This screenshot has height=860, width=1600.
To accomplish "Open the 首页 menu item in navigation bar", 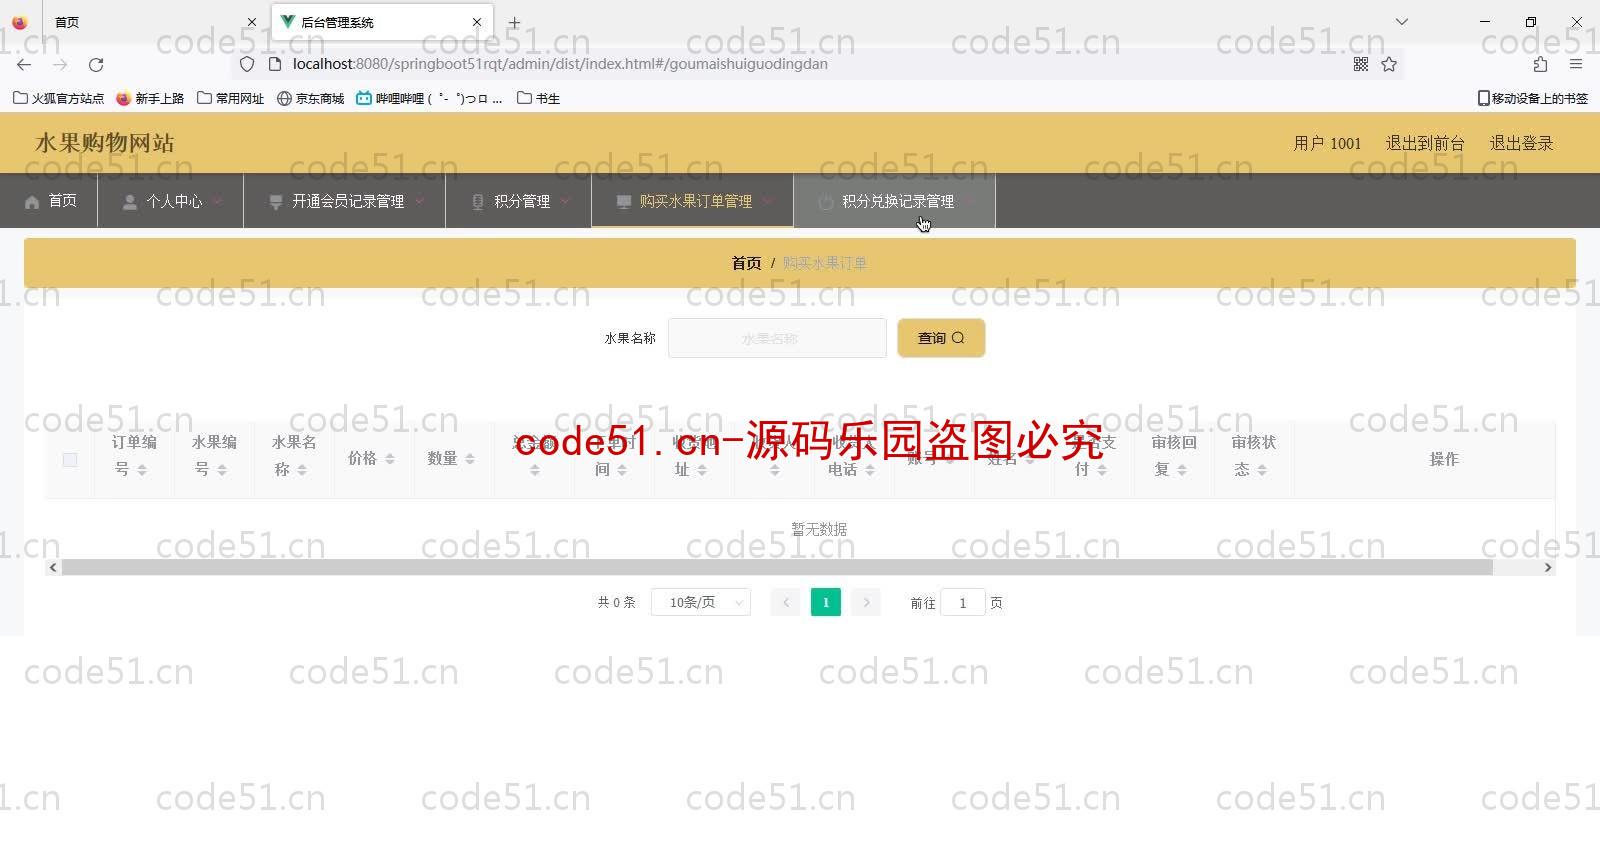I will click(50, 201).
